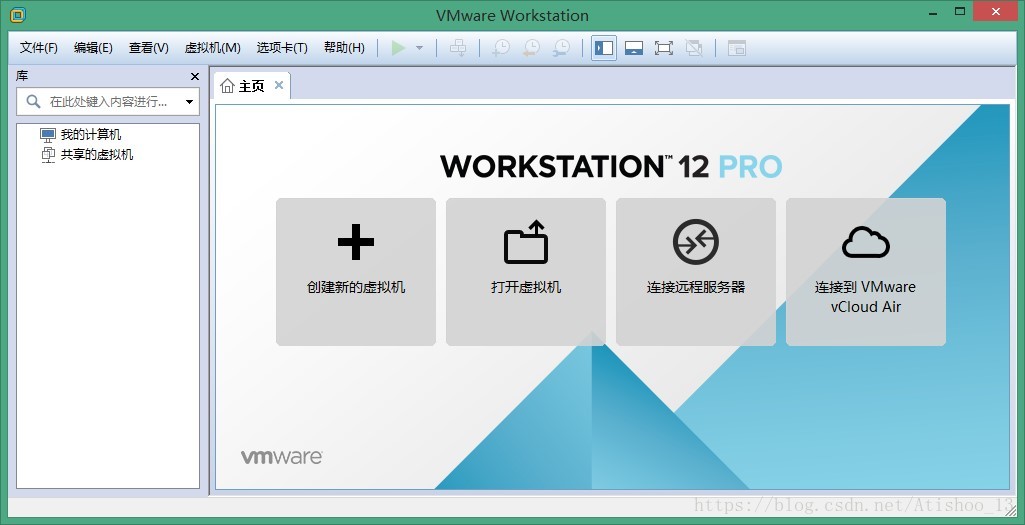Click the Manage Snapshots wrench-clock icon
The height and width of the screenshot is (525, 1025).
pos(562,48)
